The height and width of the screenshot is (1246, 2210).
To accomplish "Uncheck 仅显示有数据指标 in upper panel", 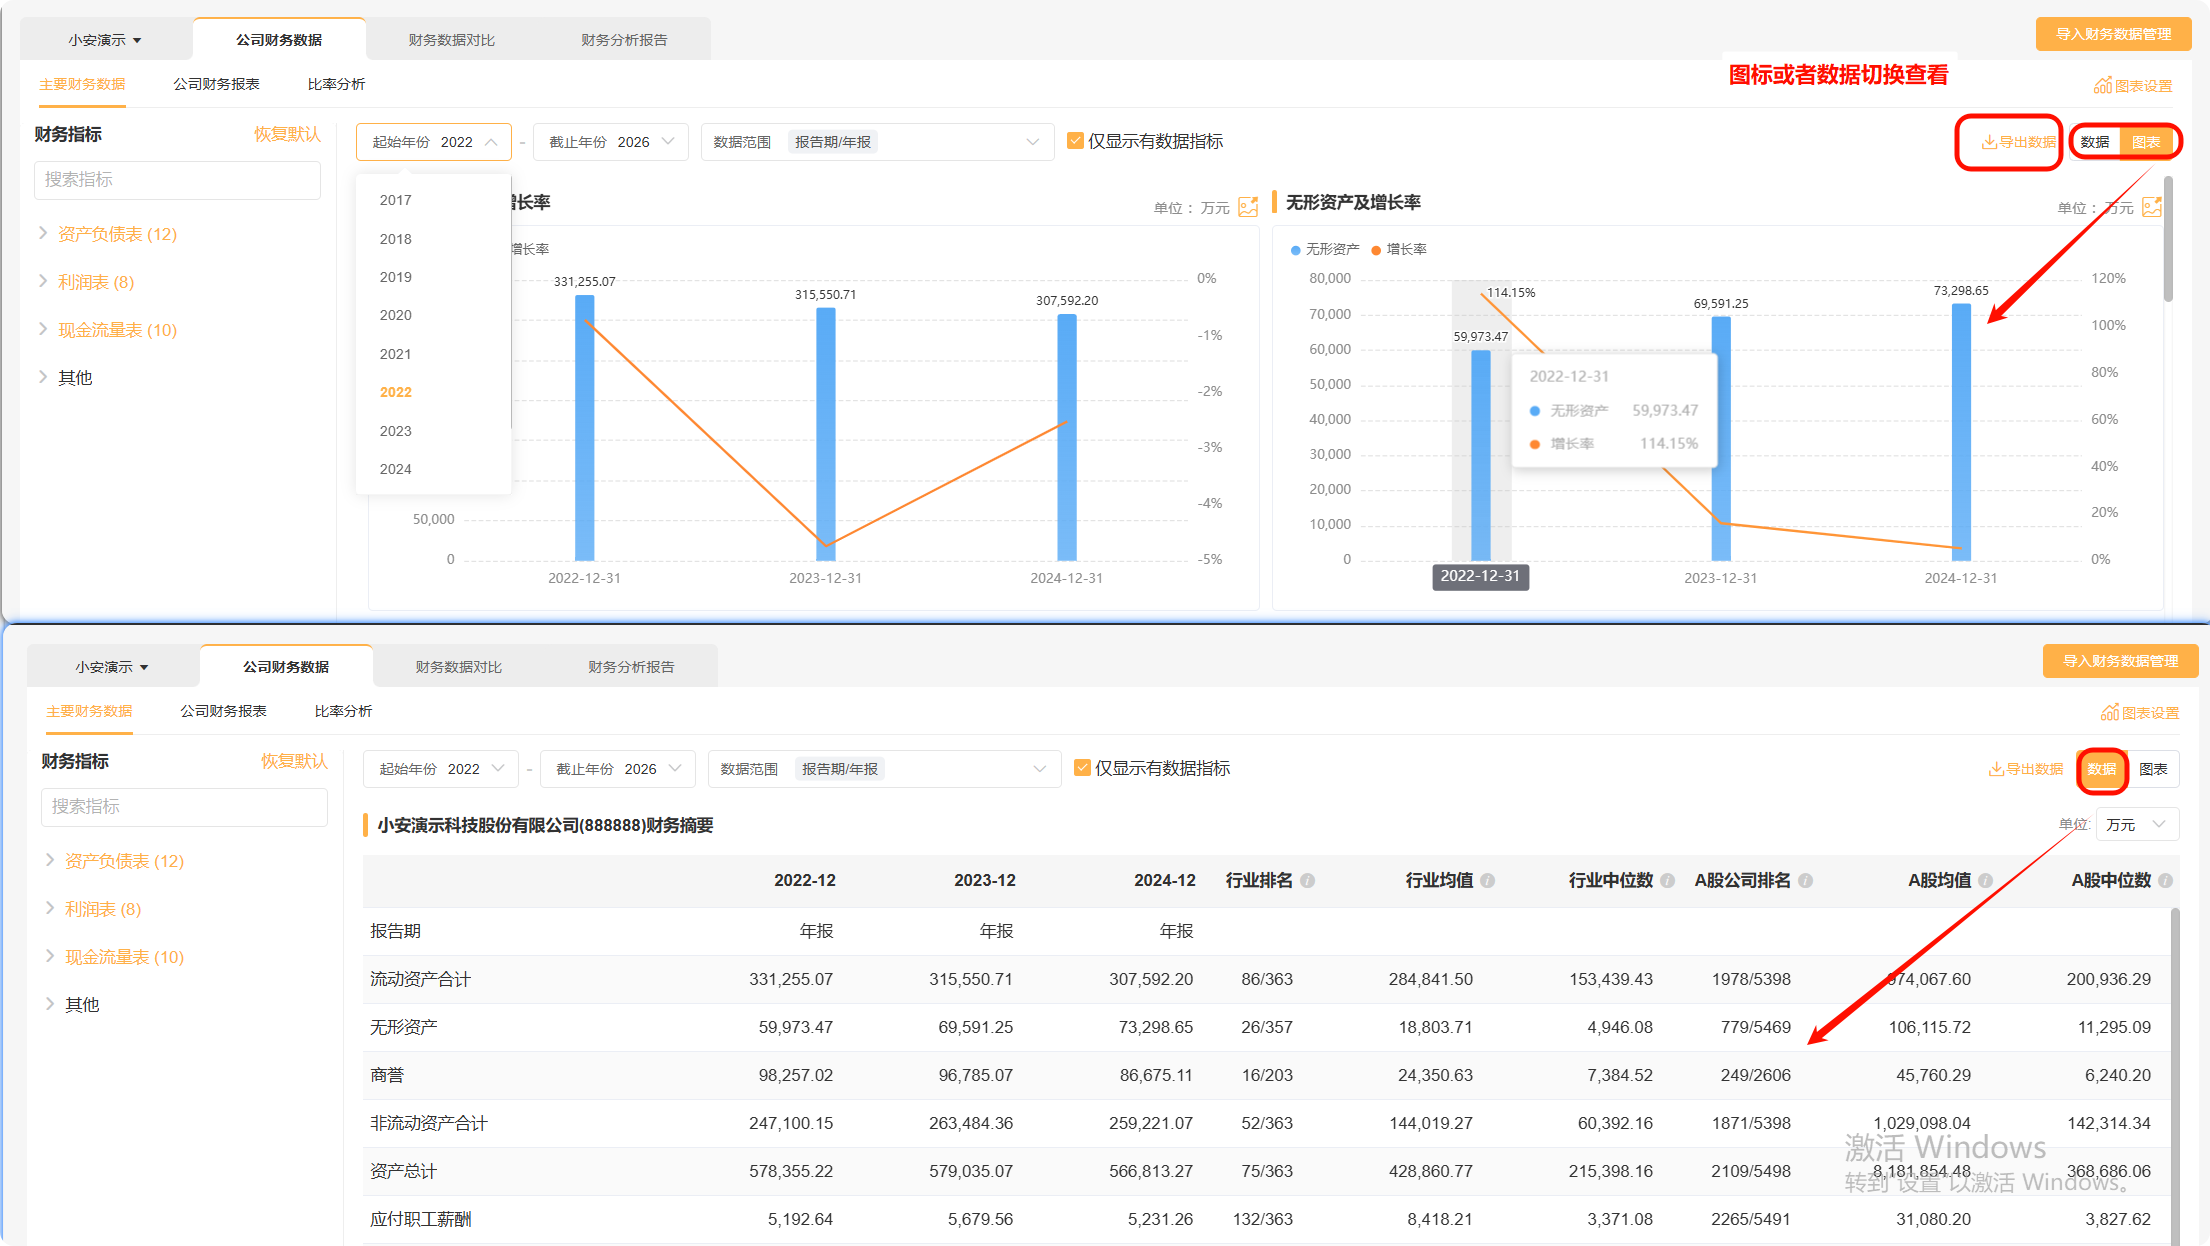I will click(1075, 141).
